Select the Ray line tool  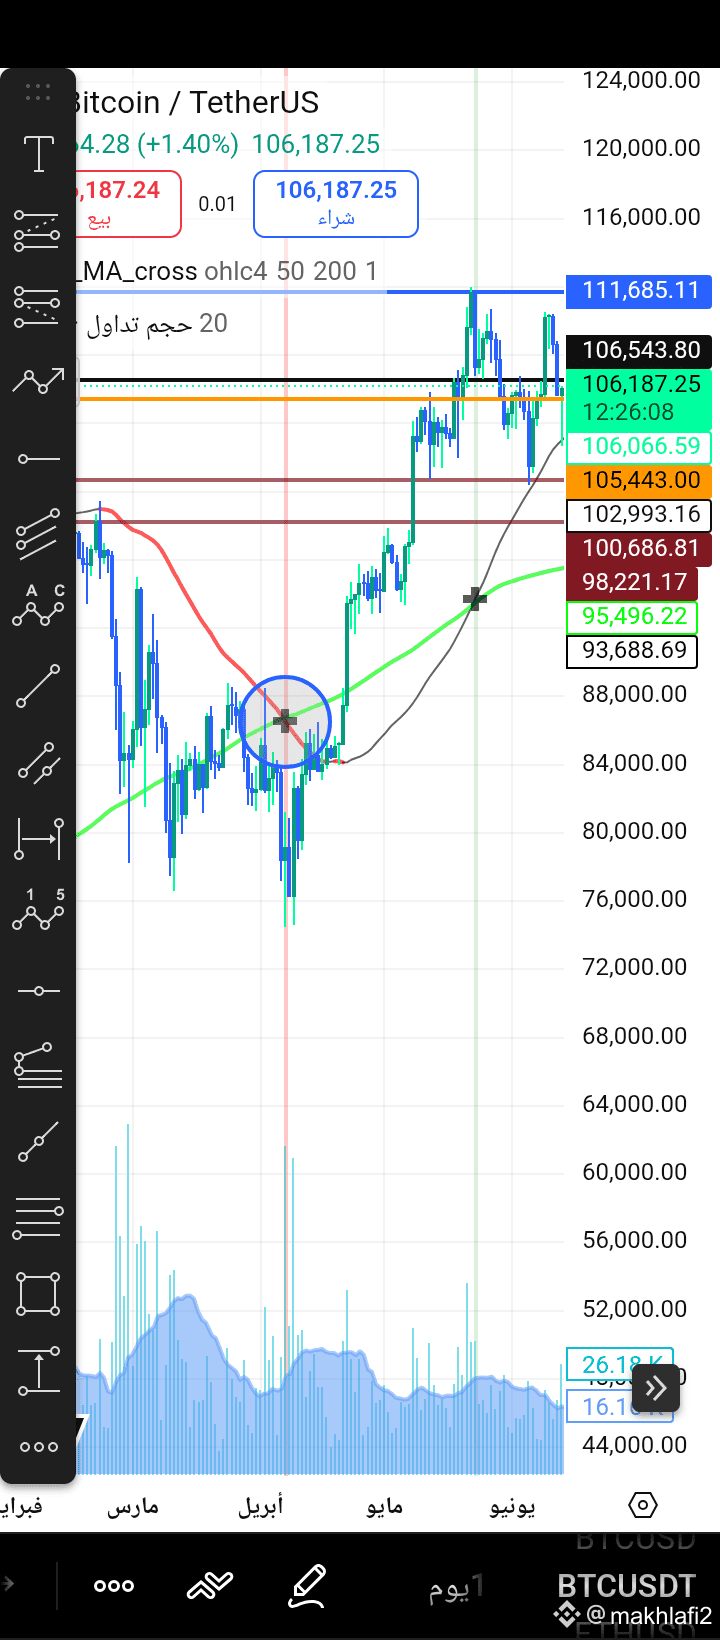pyautogui.click(x=38, y=1142)
